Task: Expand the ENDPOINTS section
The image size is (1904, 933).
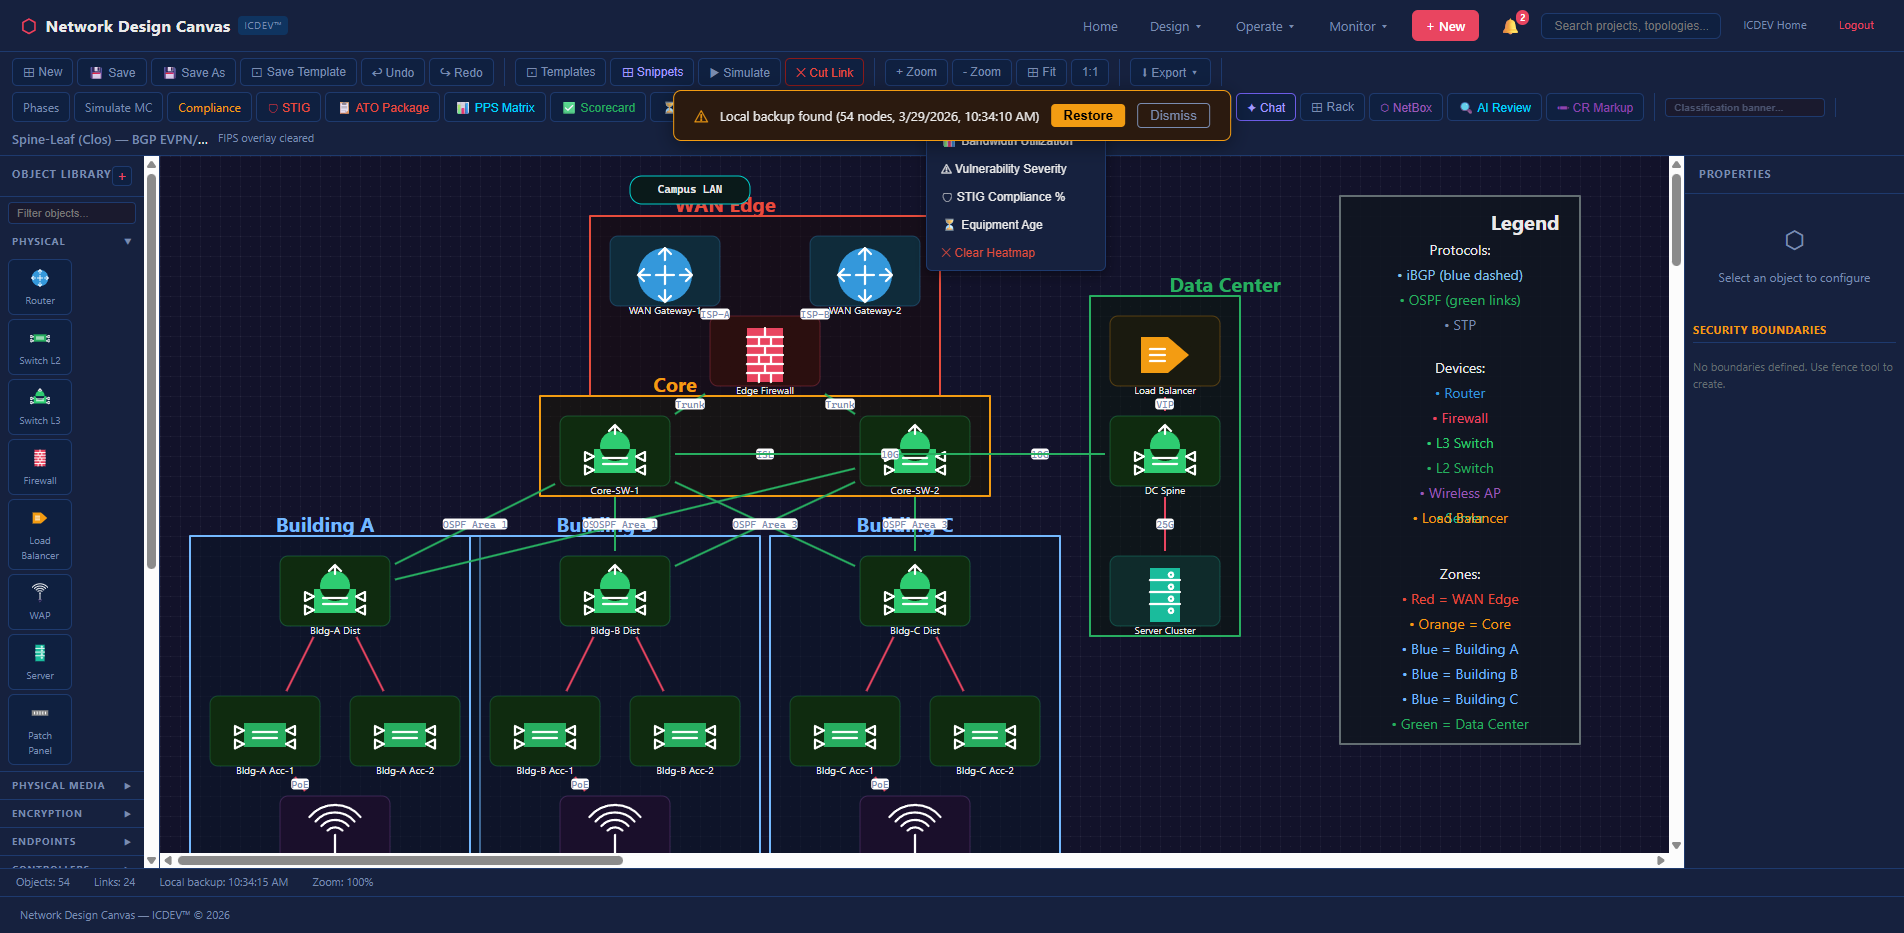Action: tap(72, 842)
